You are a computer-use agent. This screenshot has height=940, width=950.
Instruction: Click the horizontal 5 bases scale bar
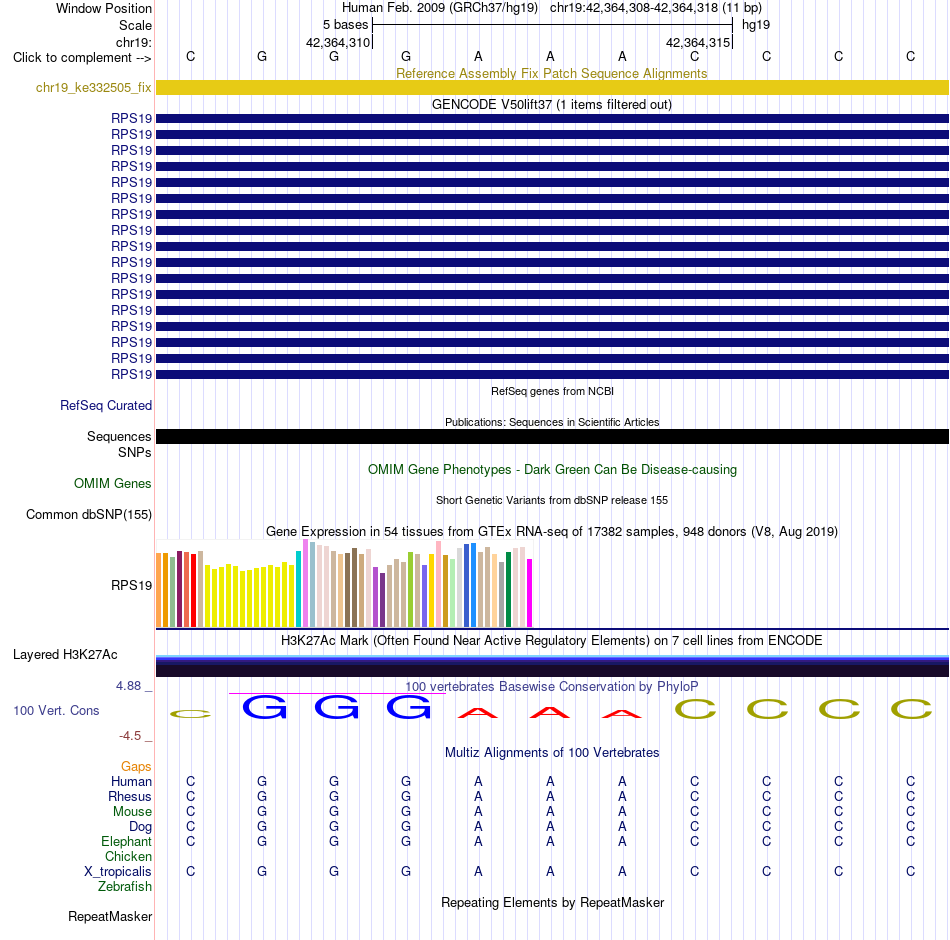pyautogui.click(x=553, y=25)
